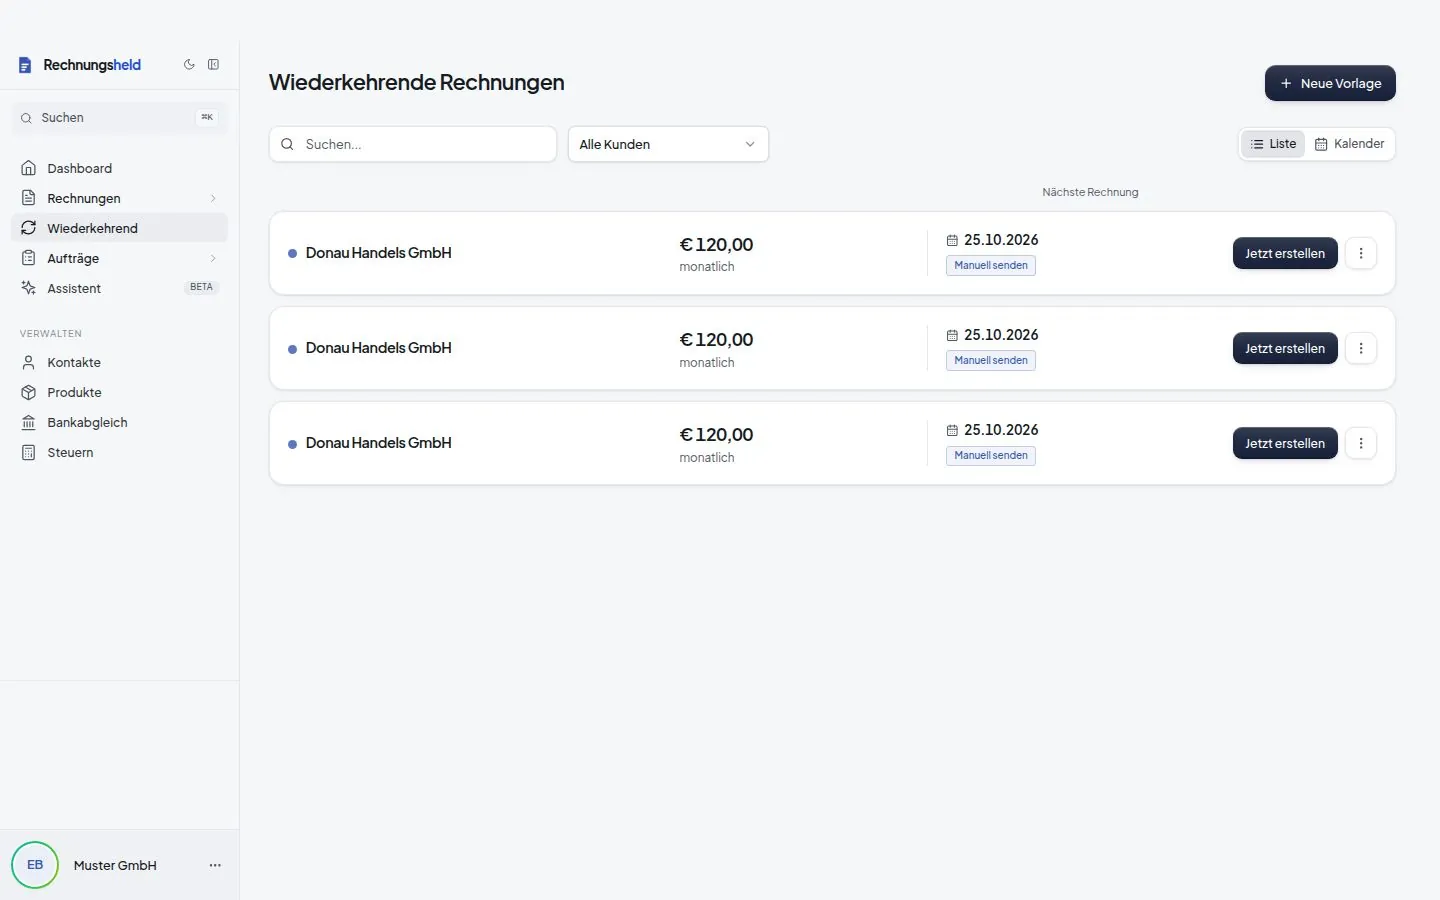Click the EB account avatar

(x=35, y=865)
